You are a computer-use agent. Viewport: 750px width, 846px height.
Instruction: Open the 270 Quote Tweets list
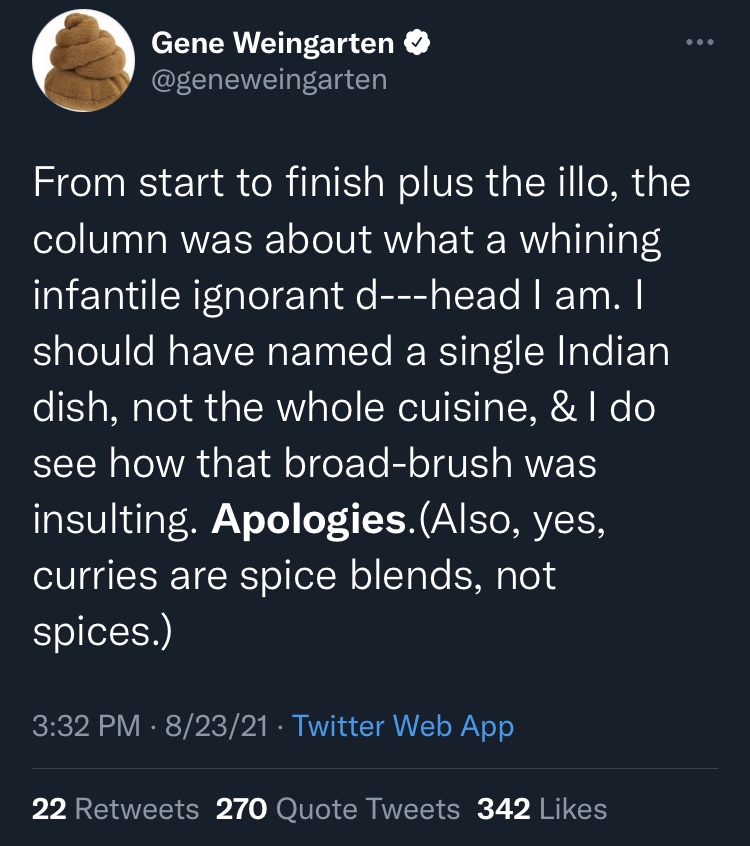[338, 808]
